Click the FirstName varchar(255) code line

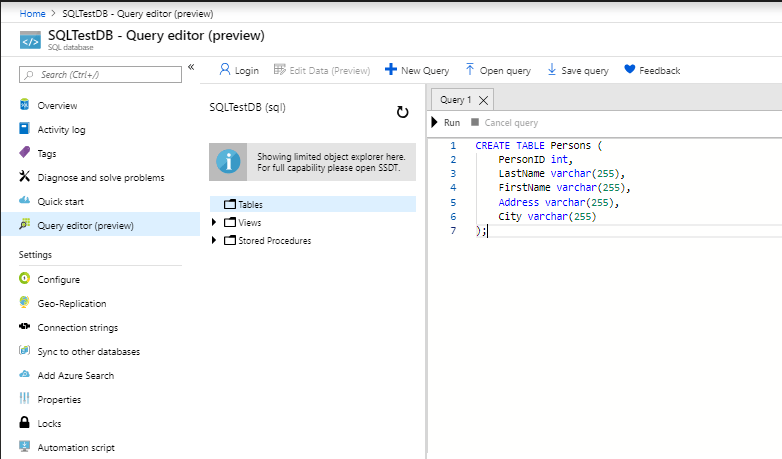tap(565, 188)
